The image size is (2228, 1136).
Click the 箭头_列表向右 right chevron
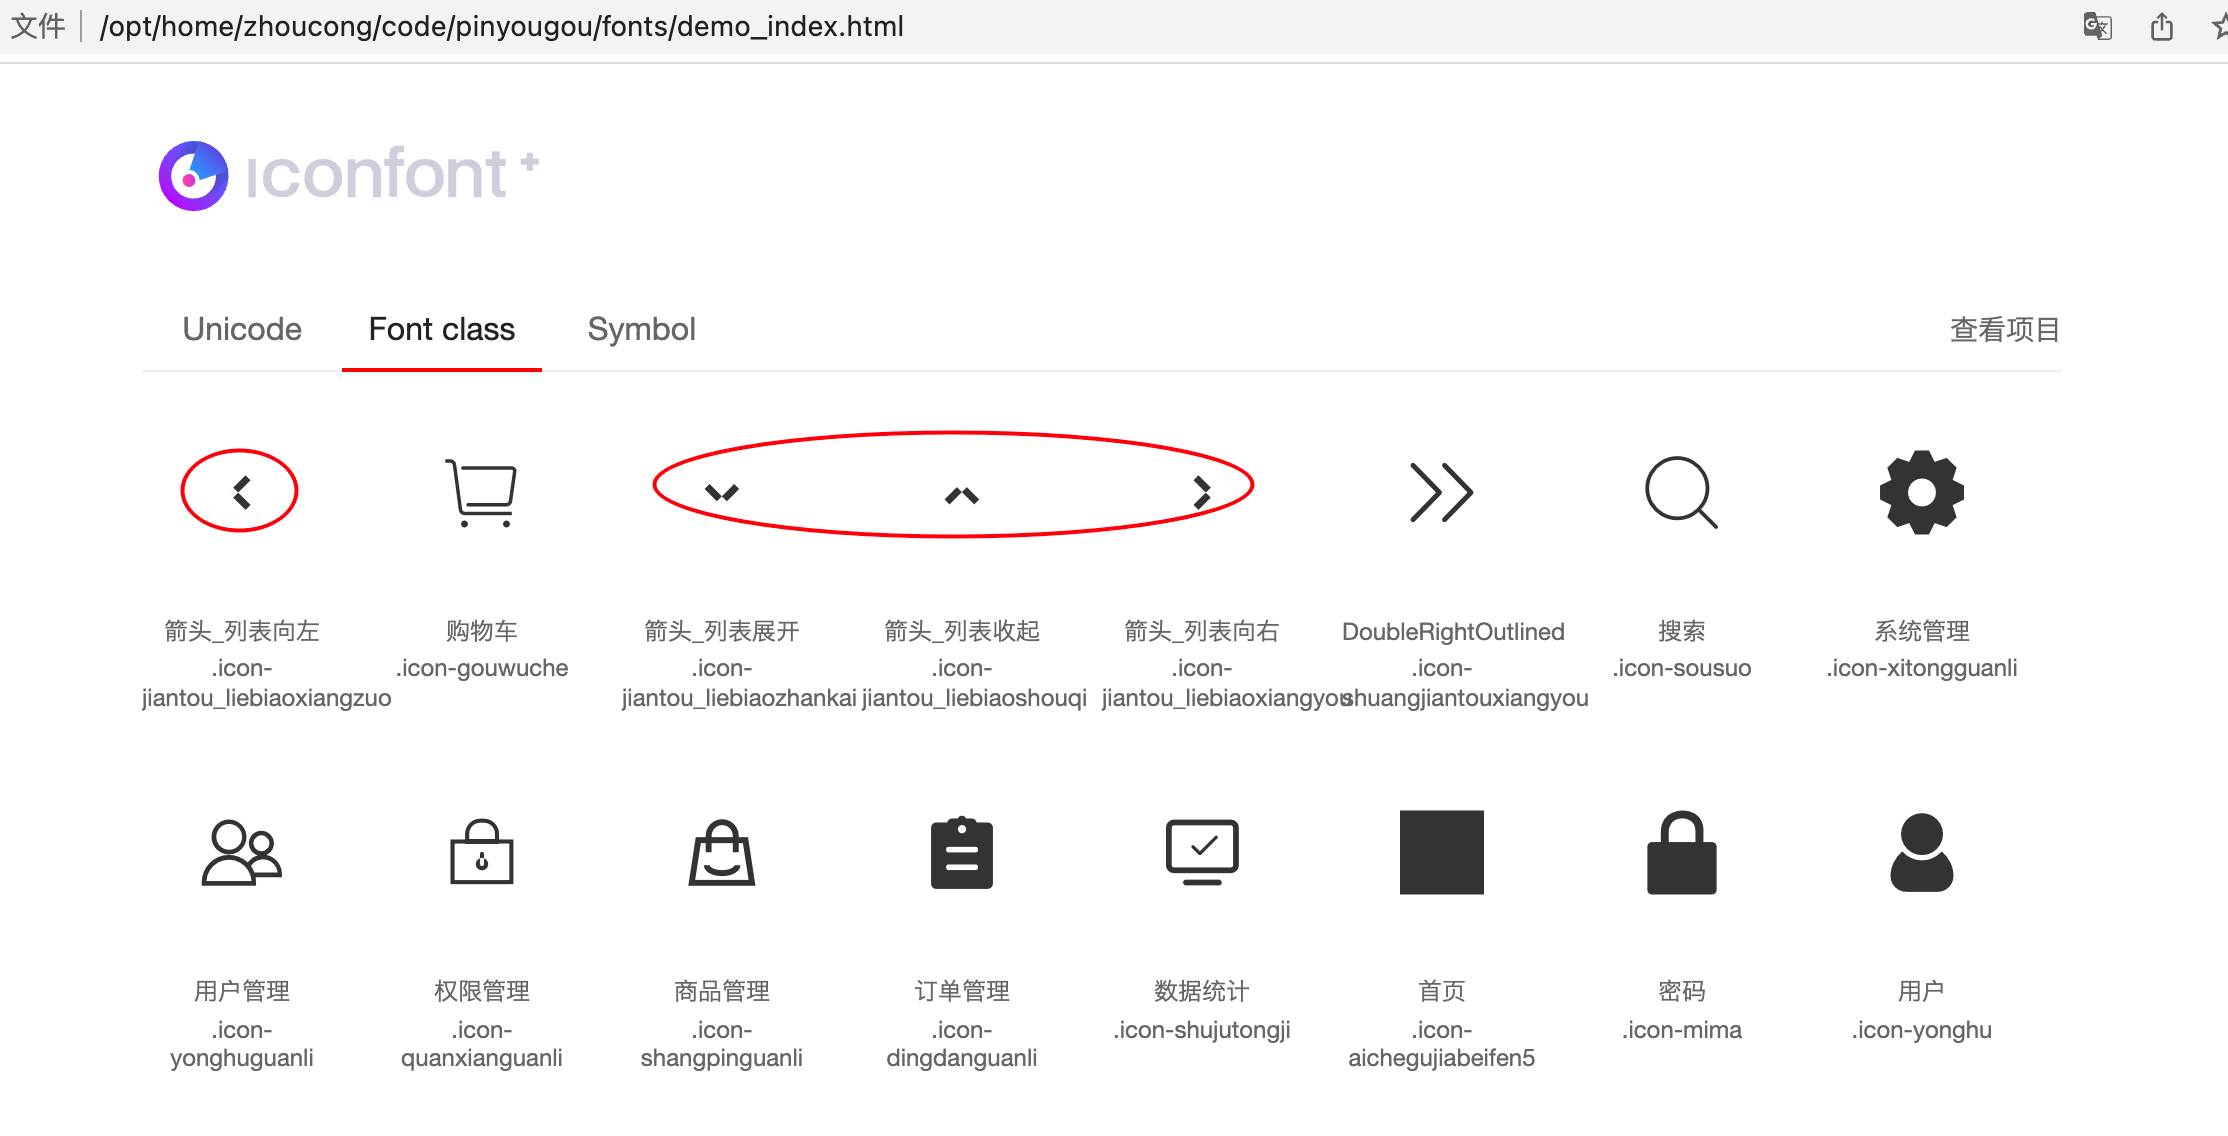[1203, 490]
